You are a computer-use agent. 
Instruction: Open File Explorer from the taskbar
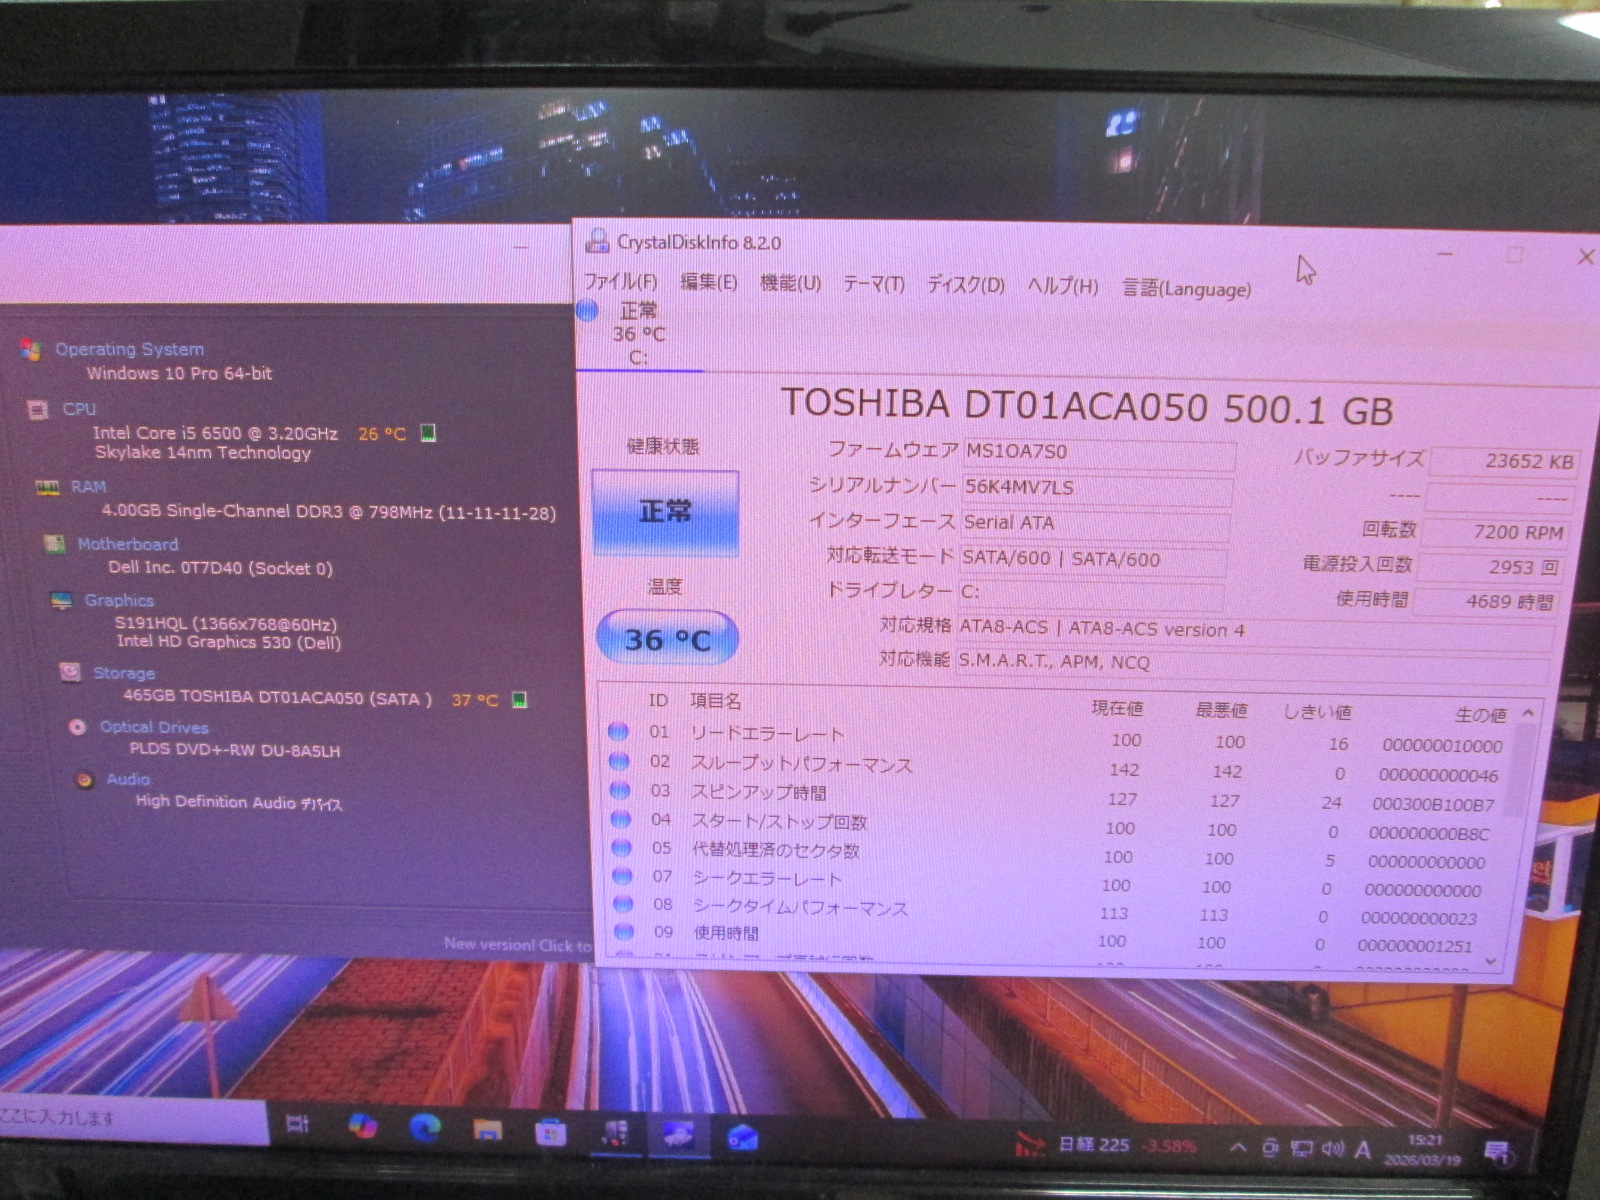[x=488, y=1130]
